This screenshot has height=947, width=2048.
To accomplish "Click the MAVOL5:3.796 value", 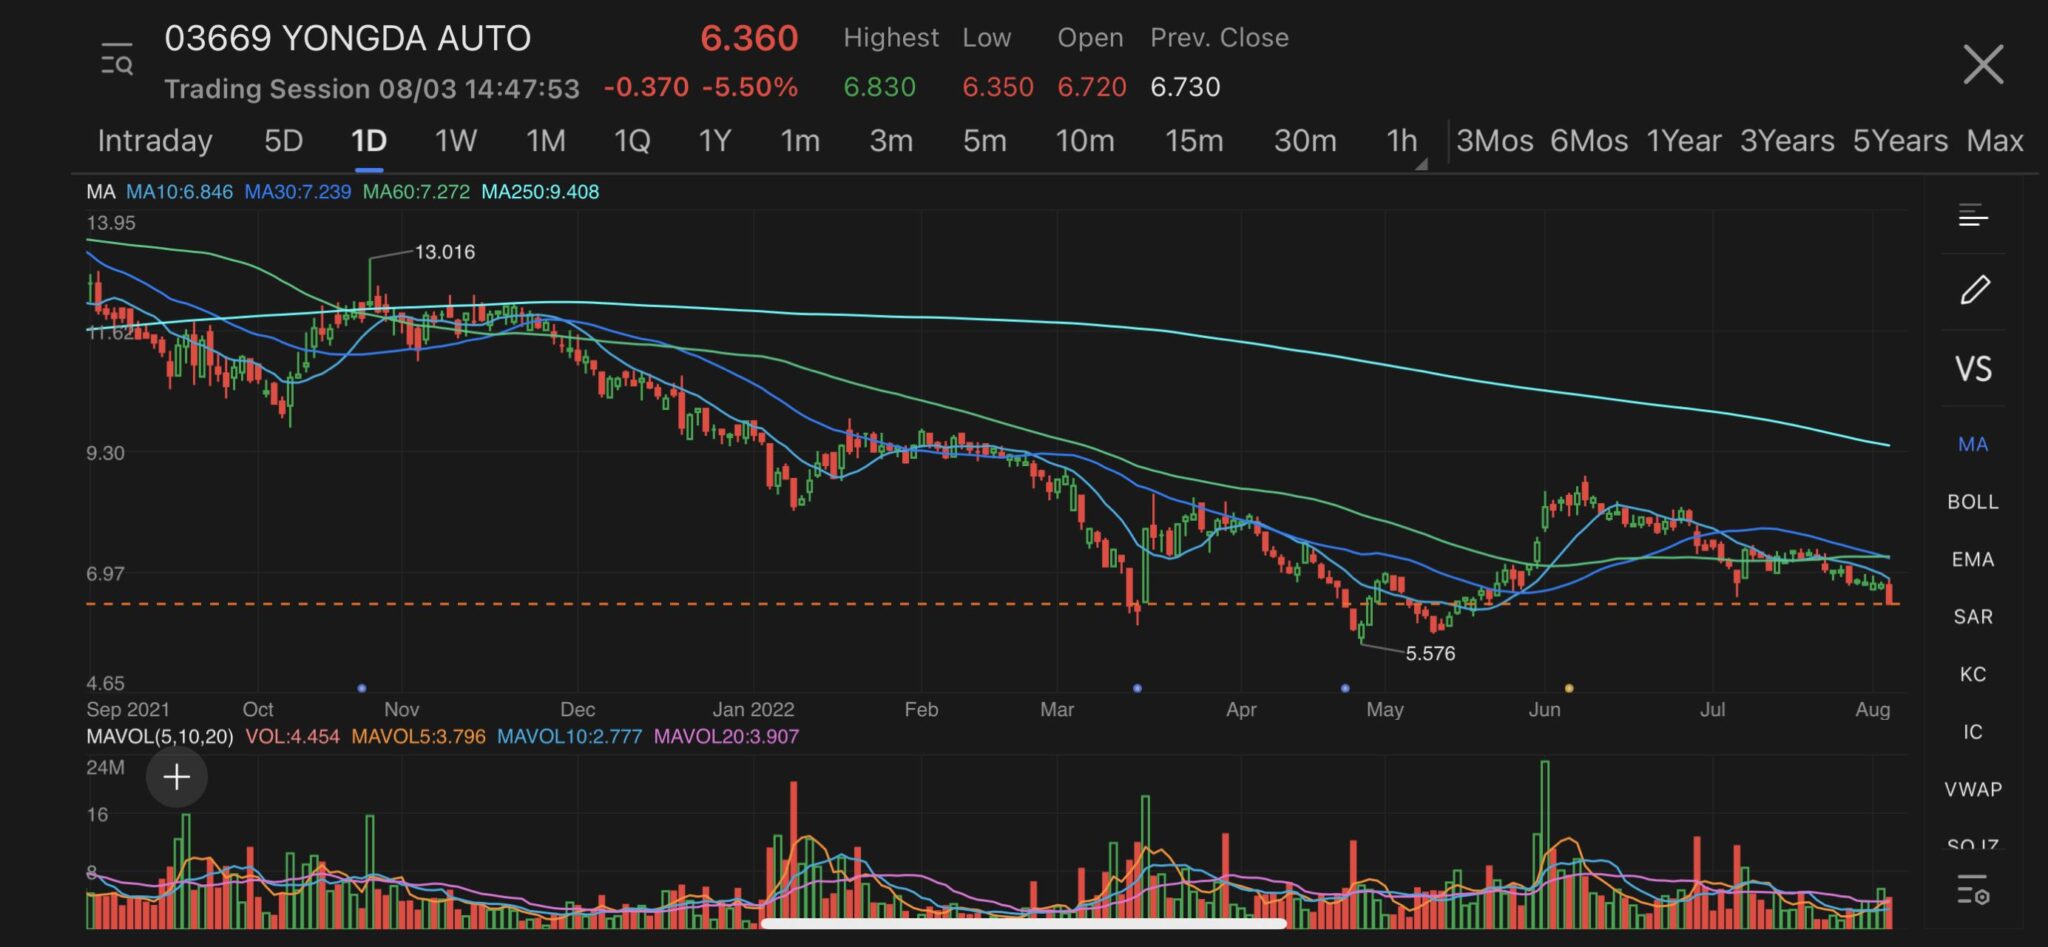I will [x=418, y=736].
